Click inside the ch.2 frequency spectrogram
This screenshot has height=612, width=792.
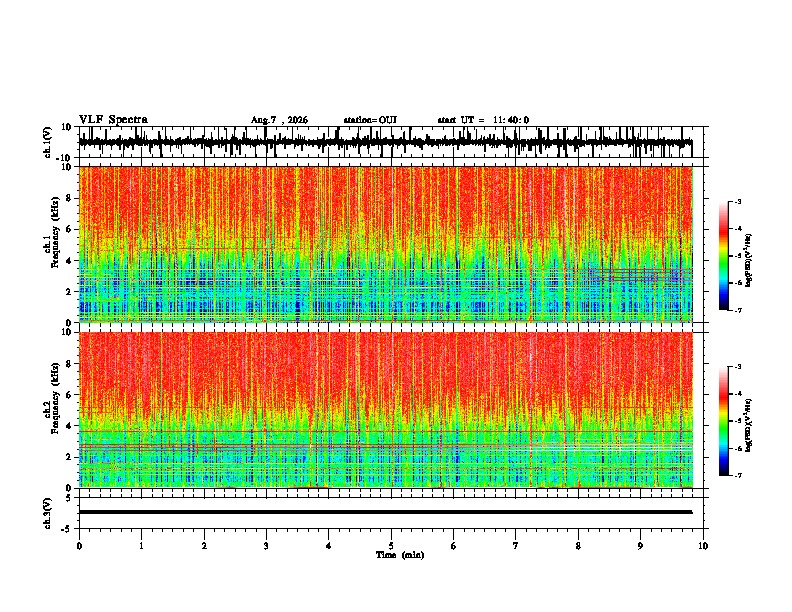coord(385,410)
